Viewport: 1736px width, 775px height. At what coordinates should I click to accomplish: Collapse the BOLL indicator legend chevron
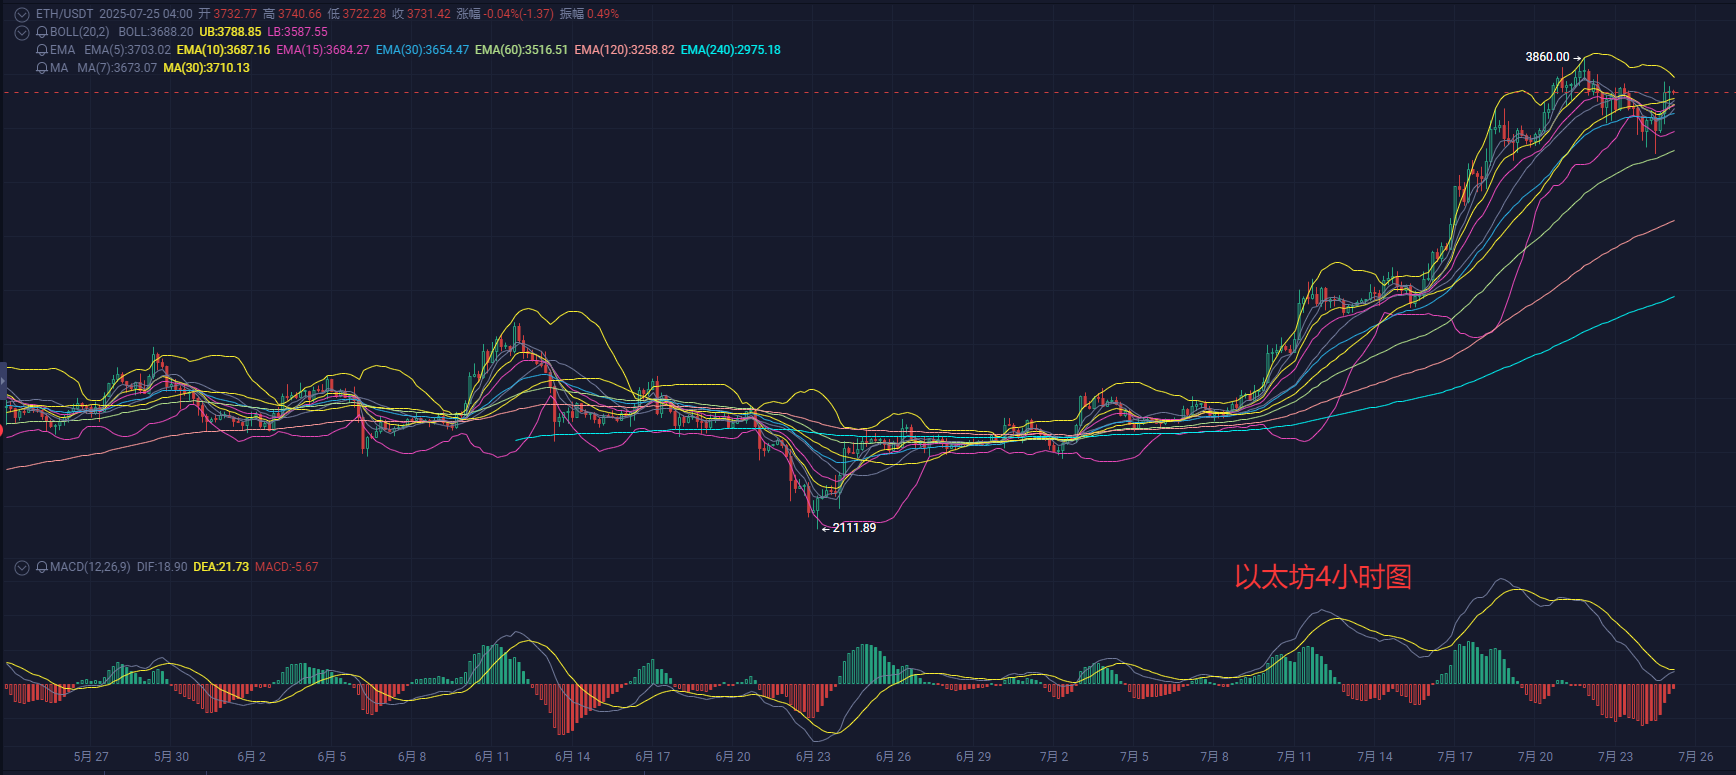click(x=21, y=33)
